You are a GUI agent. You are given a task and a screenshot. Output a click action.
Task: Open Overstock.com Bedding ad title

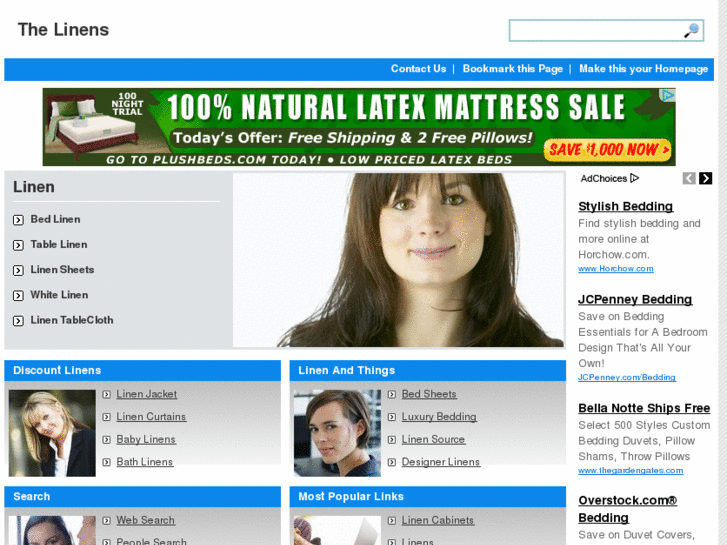click(627, 509)
